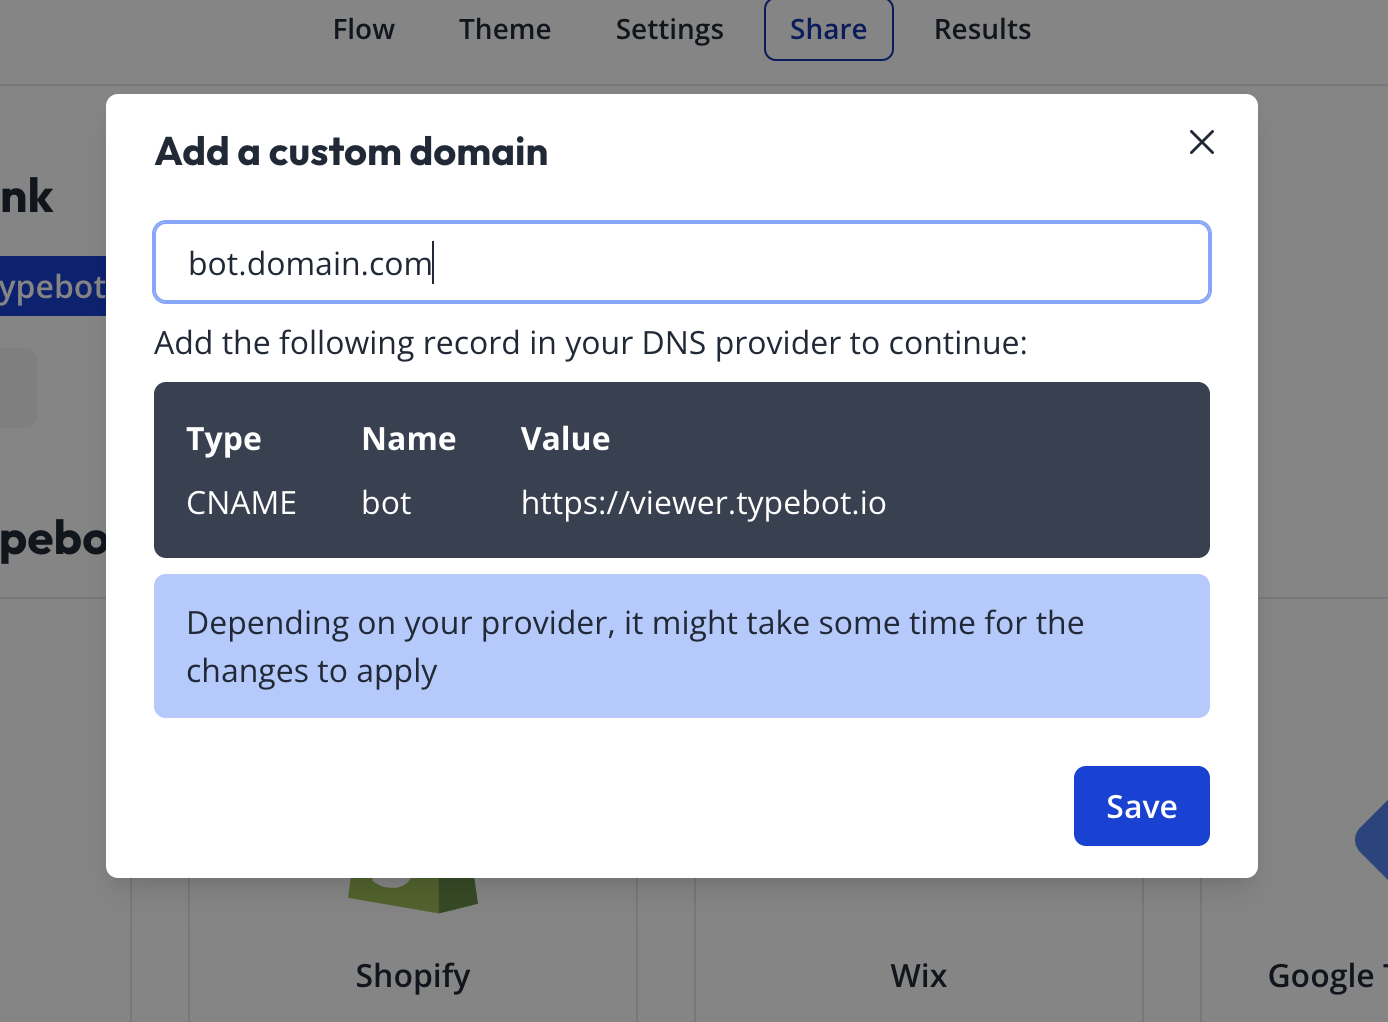Click the provider delay info banner
Image resolution: width=1388 pixels, height=1022 pixels.
pyautogui.click(x=681, y=646)
